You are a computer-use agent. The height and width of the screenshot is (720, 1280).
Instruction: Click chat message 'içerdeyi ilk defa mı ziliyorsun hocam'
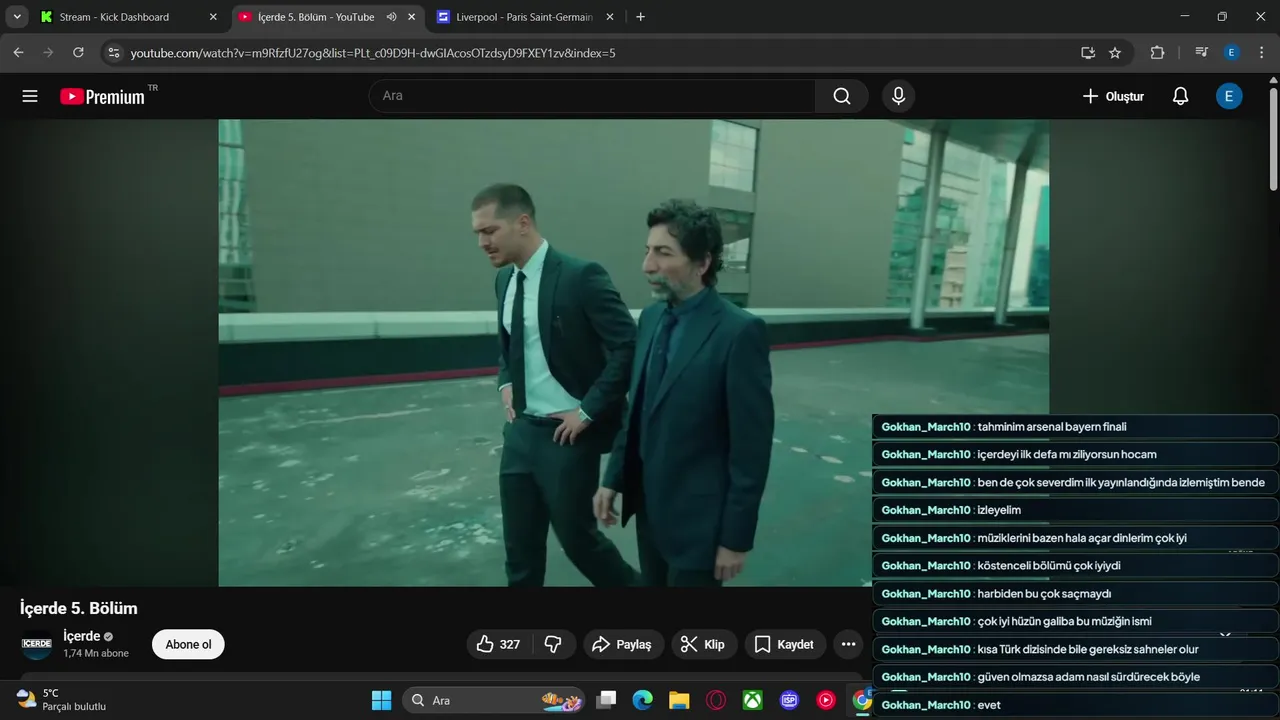point(1067,454)
